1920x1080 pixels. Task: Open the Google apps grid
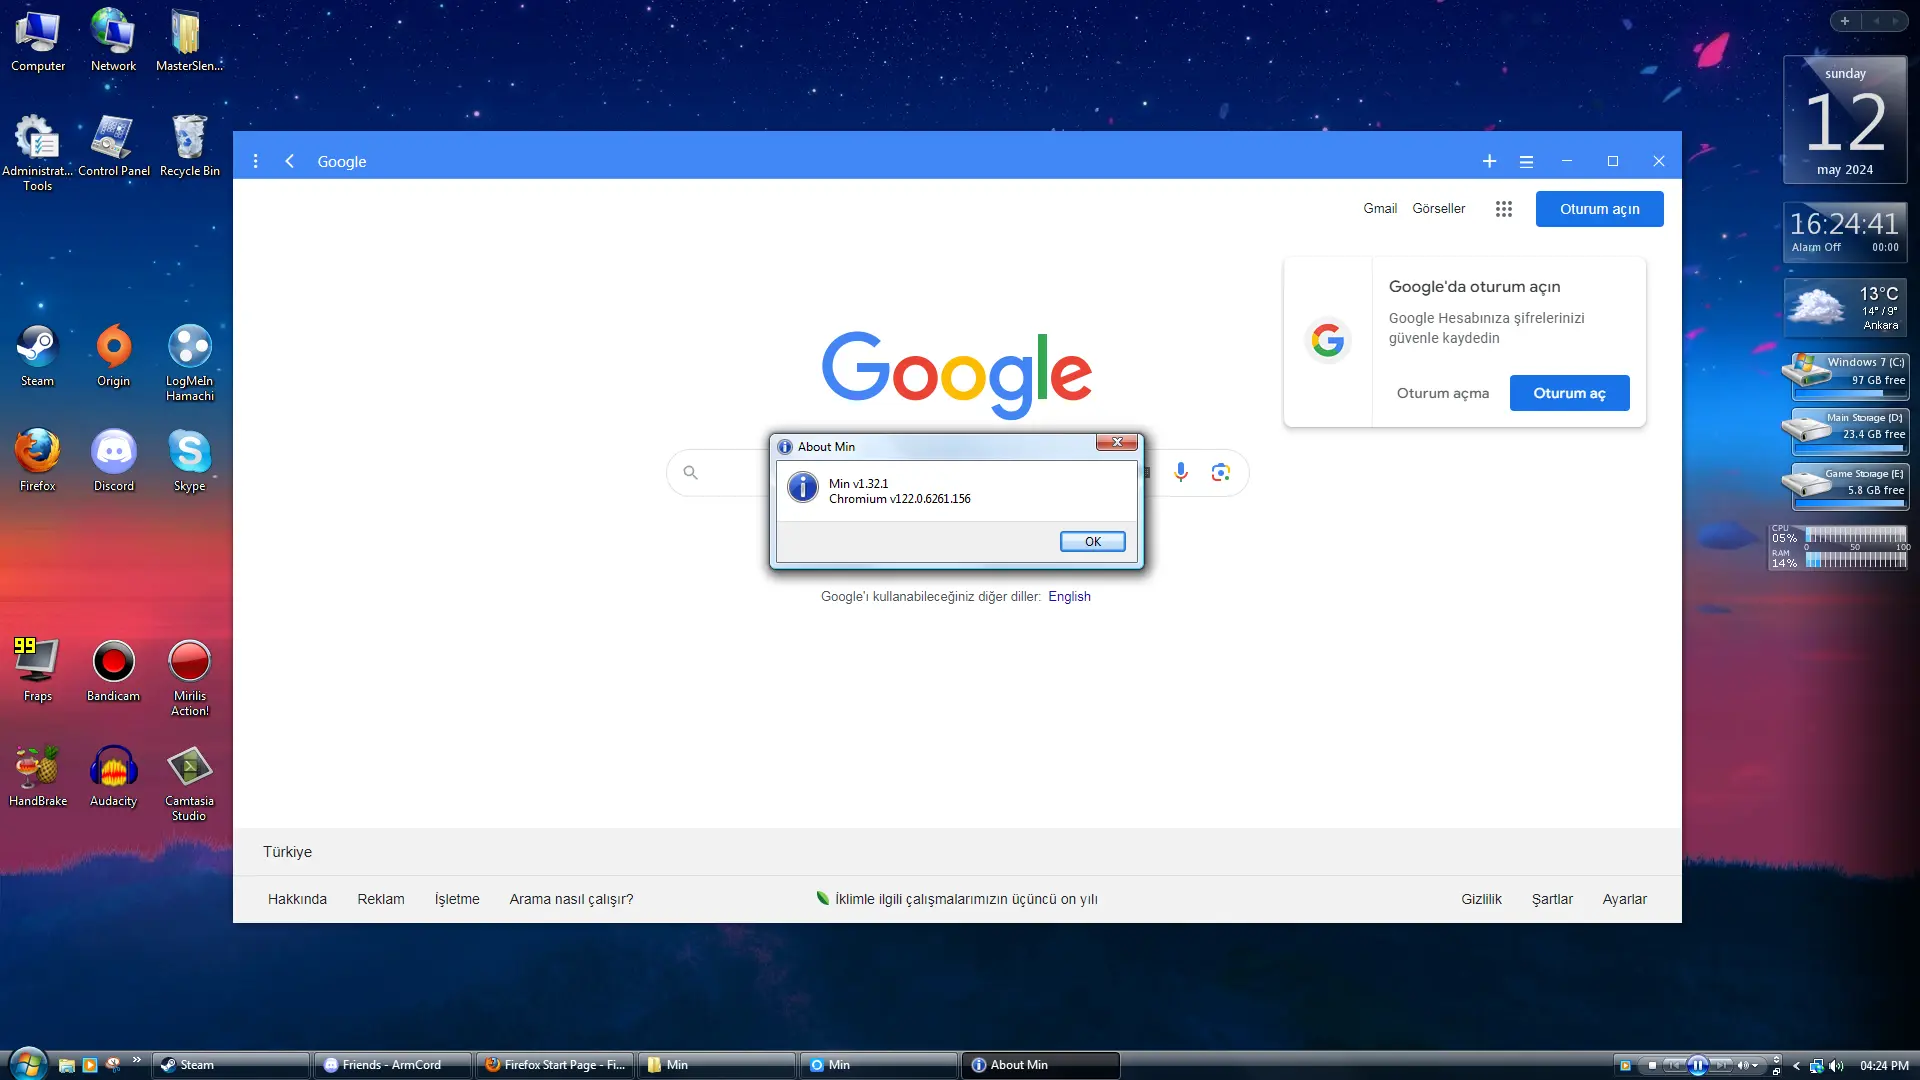pyautogui.click(x=1503, y=209)
